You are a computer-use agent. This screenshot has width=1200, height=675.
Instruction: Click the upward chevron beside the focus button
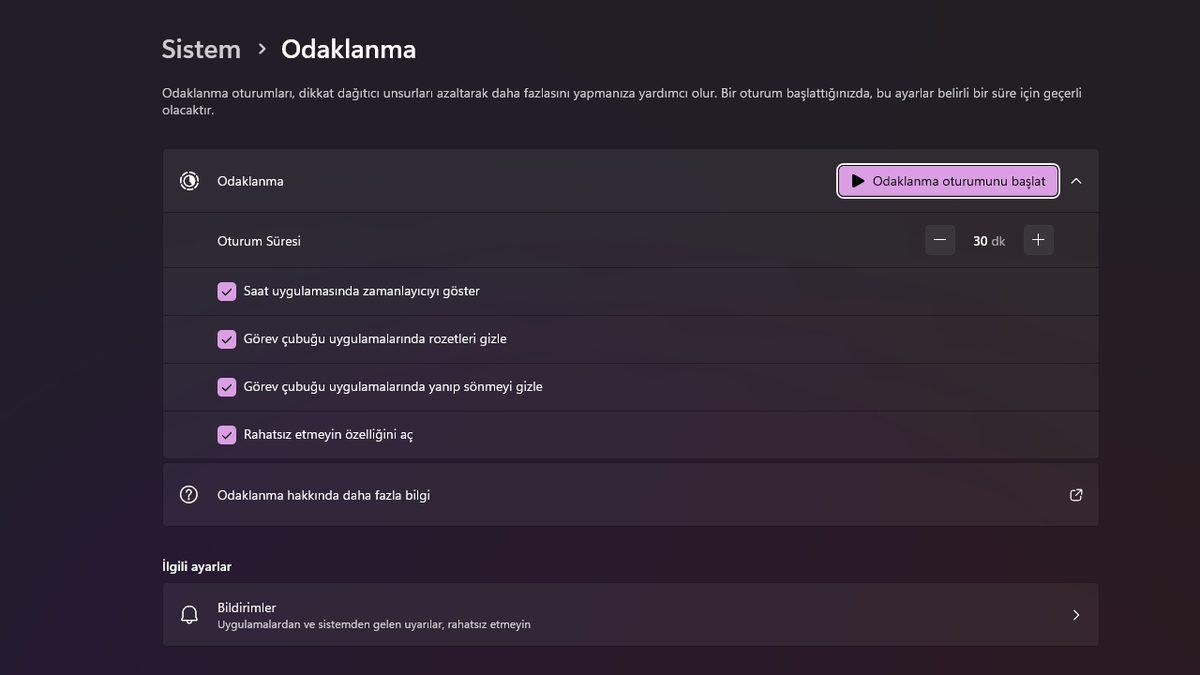tap(1076, 181)
